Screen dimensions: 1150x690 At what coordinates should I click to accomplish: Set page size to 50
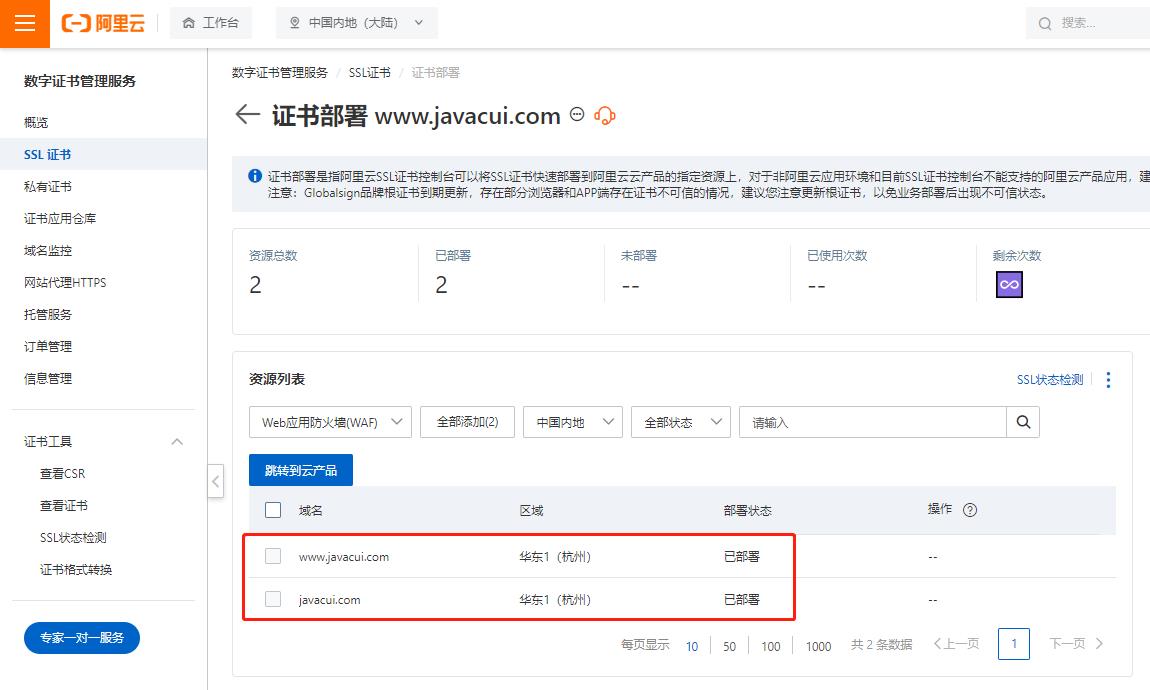729,646
